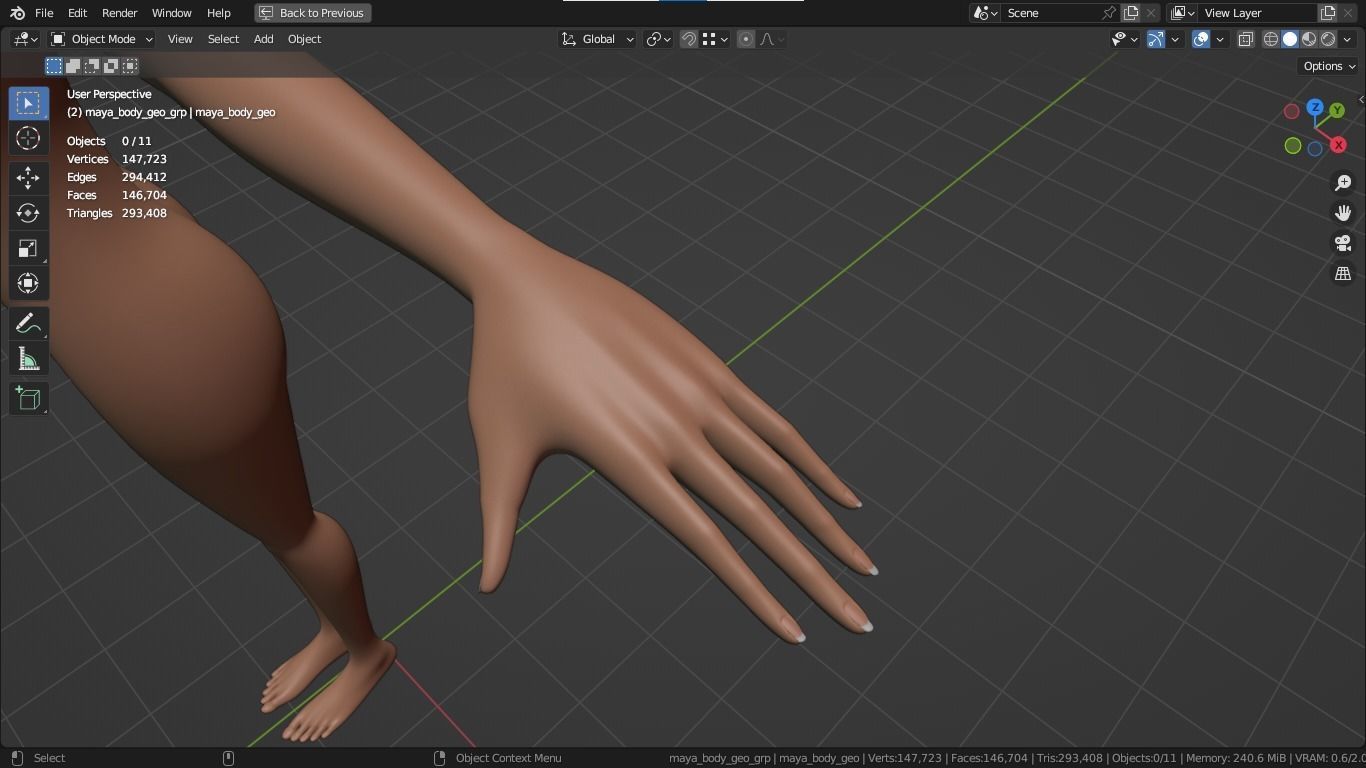Screen dimensions: 1366x768
Task: Choose the set new selection mode icon
Action: pyautogui.click(x=54, y=66)
